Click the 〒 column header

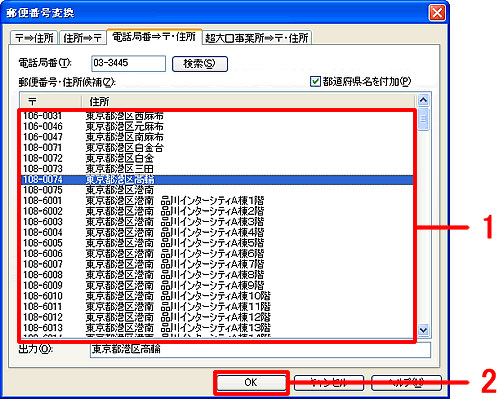coord(51,101)
